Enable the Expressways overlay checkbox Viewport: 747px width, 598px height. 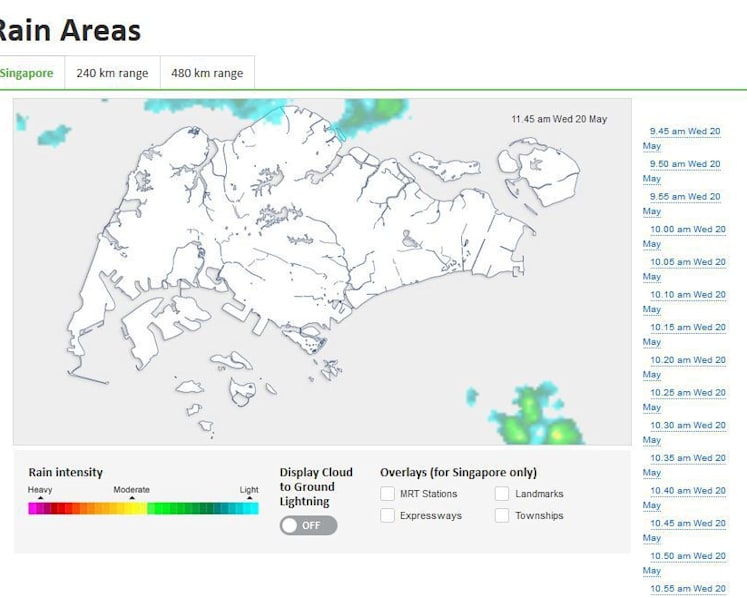[387, 515]
